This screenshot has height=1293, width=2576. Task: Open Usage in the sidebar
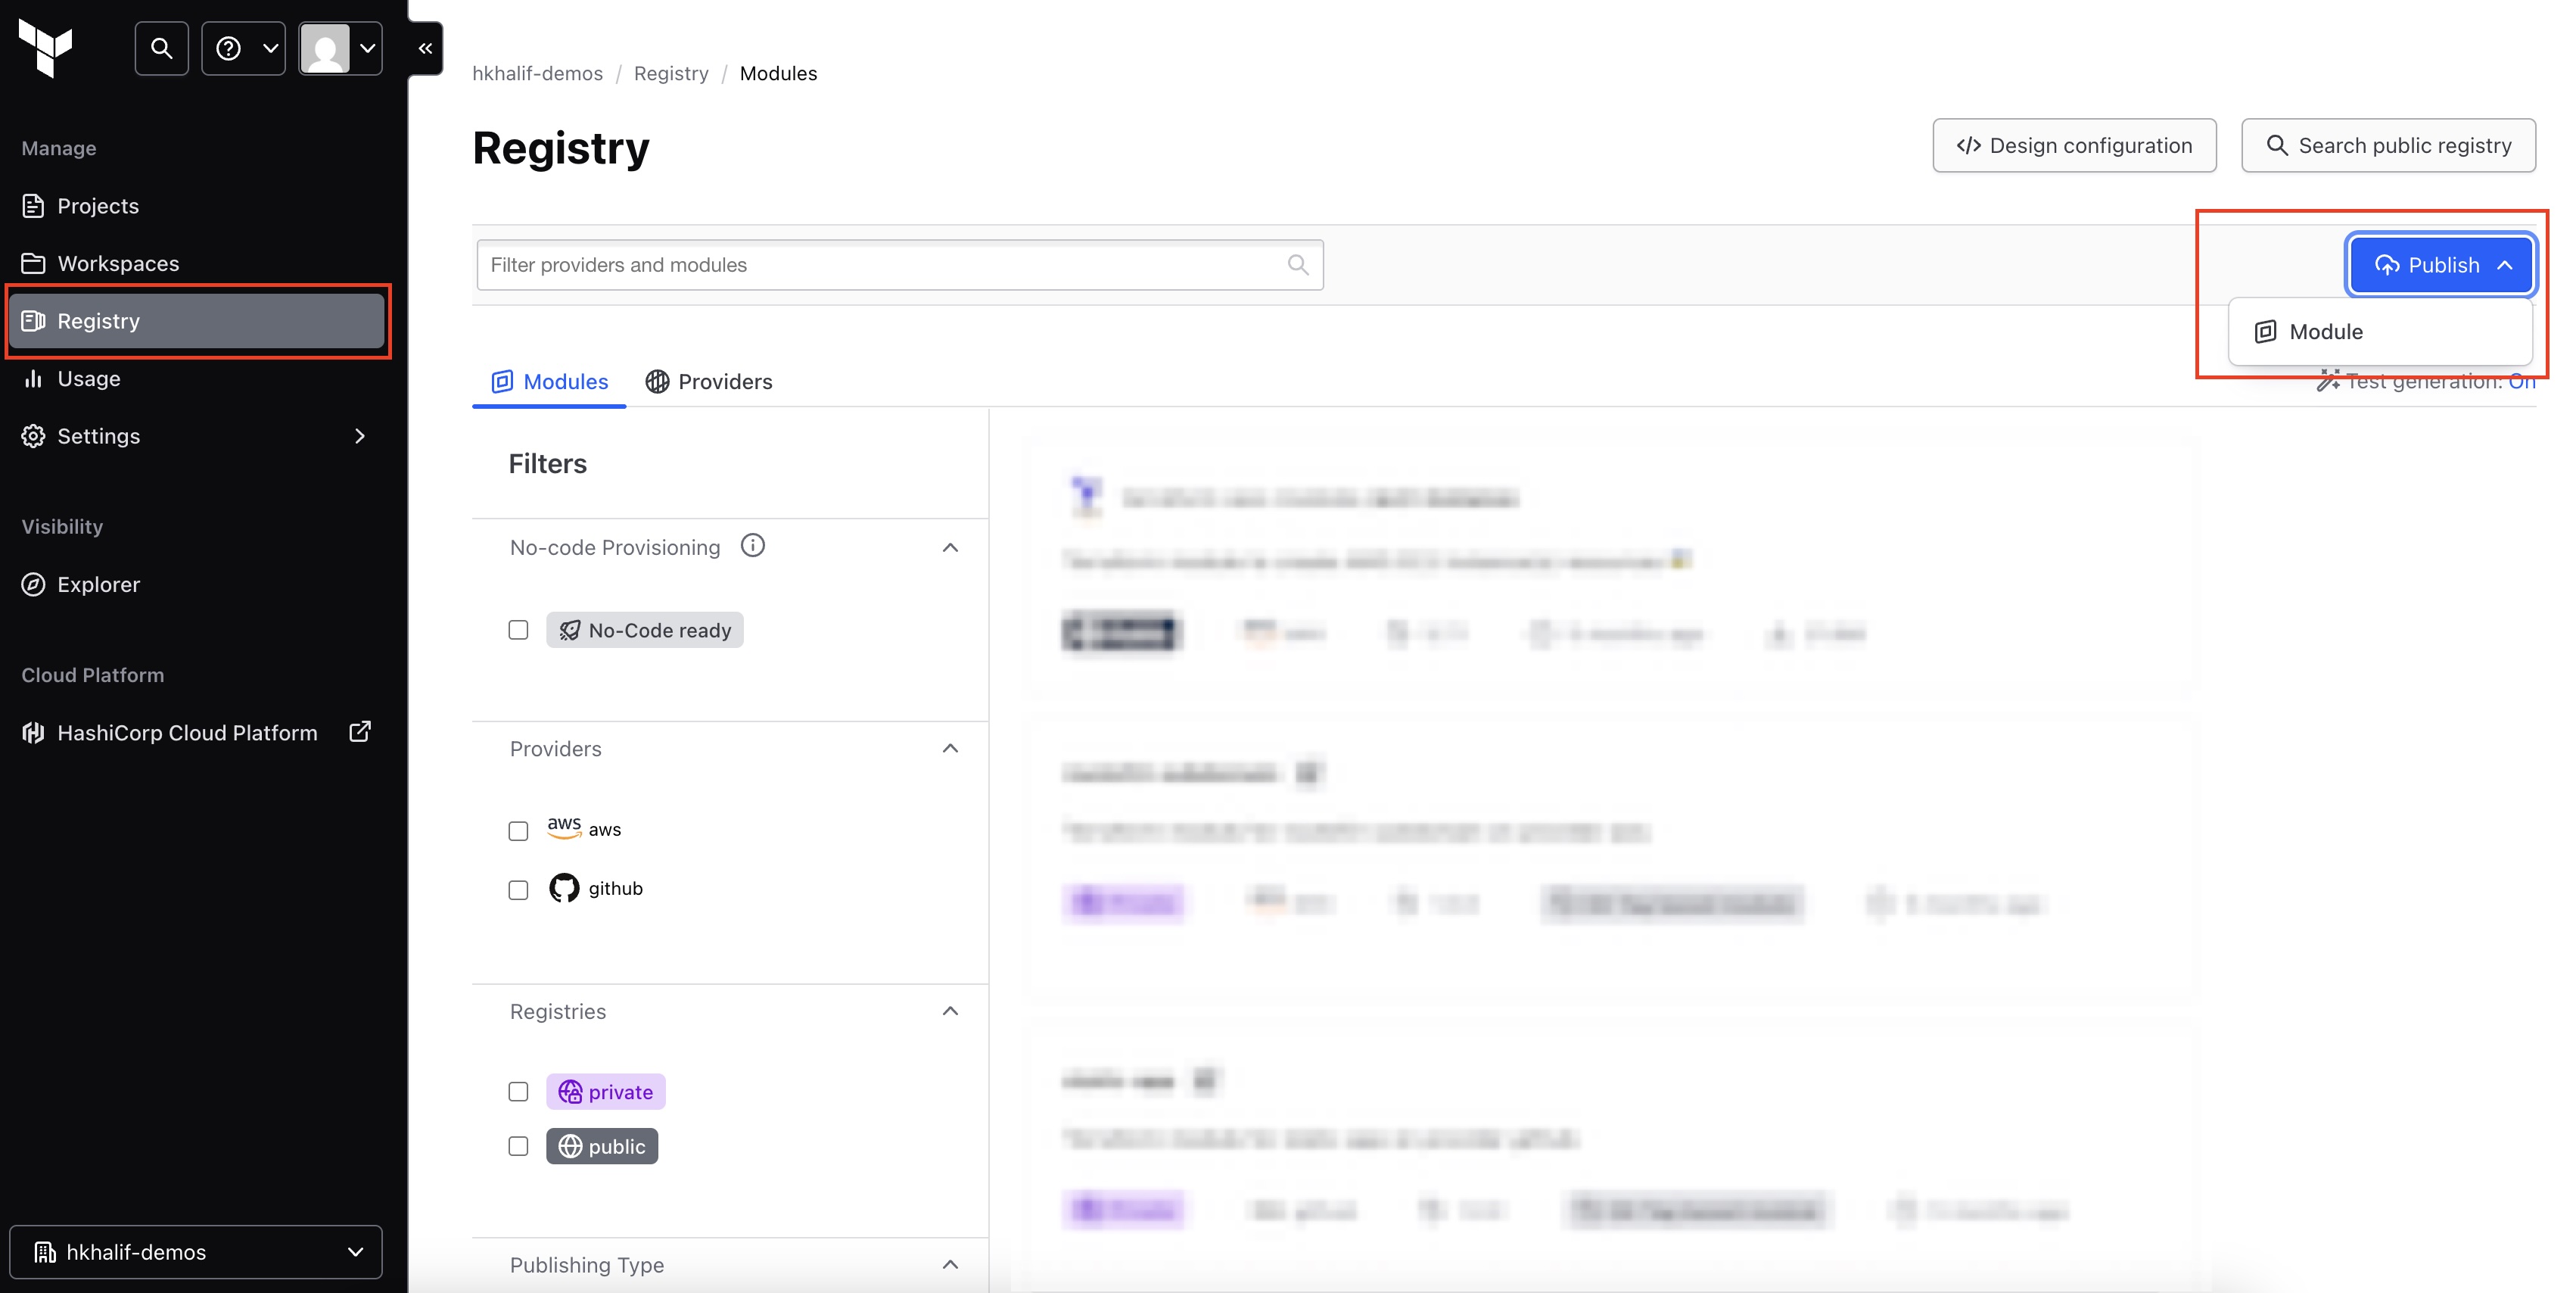(x=196, y=379)
